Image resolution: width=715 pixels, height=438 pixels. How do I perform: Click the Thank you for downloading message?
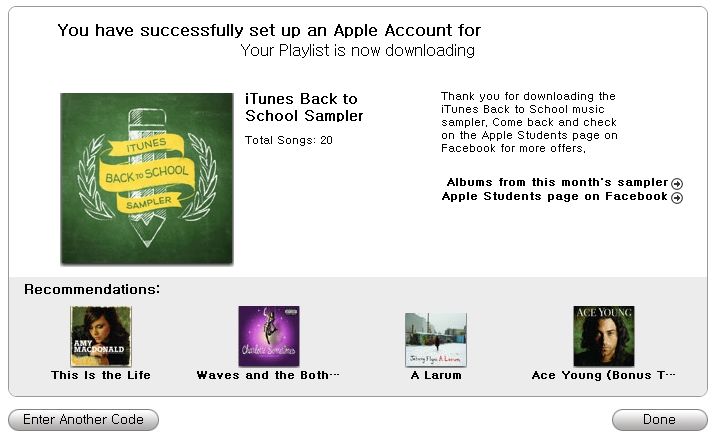coord(529,122)
